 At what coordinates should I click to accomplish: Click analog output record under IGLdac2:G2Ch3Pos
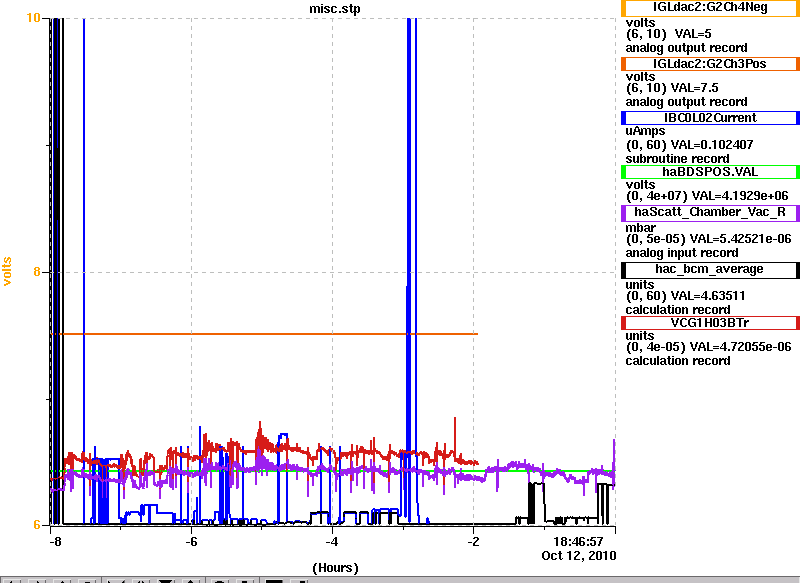coord(687,102)
